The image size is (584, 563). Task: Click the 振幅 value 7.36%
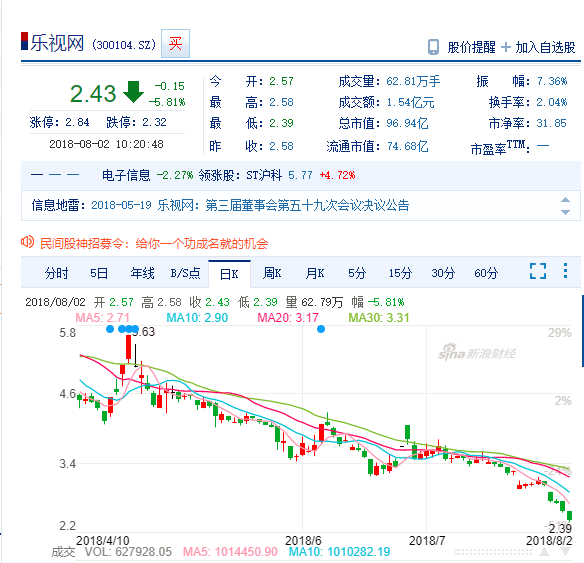[552, 81]
